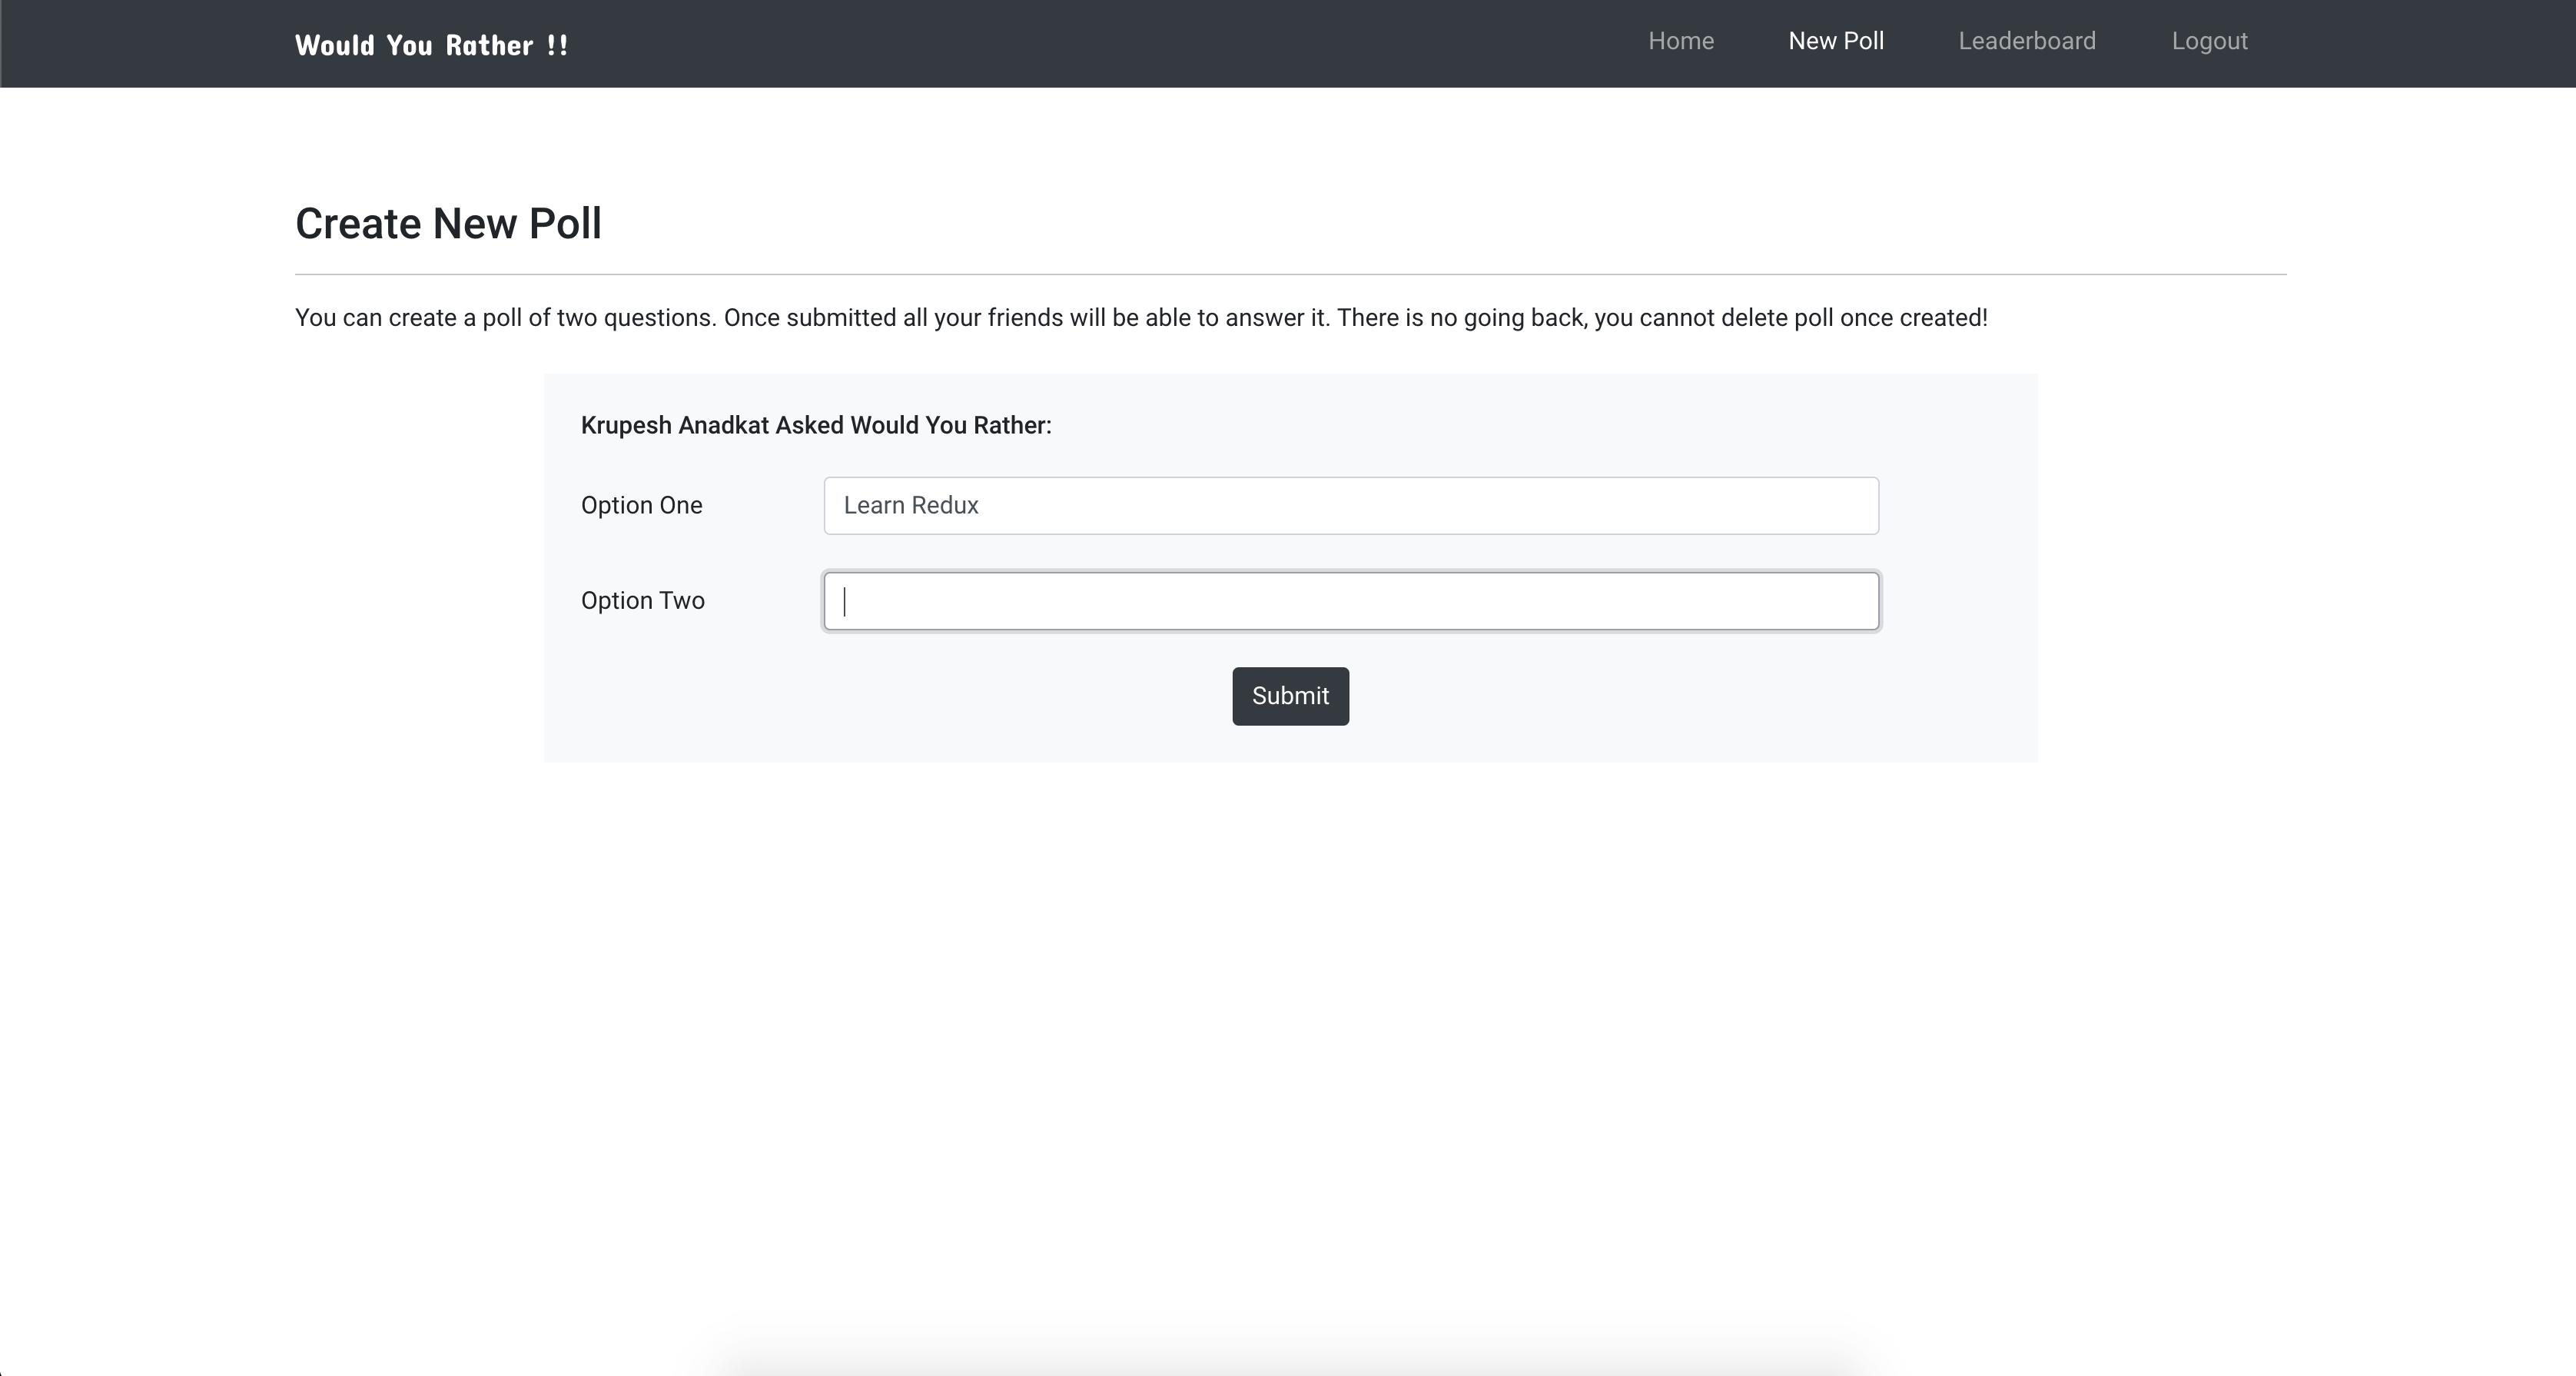2576x1376 pixels.
Task: Click the Create New Poll heading
Action: pos(448,224)
